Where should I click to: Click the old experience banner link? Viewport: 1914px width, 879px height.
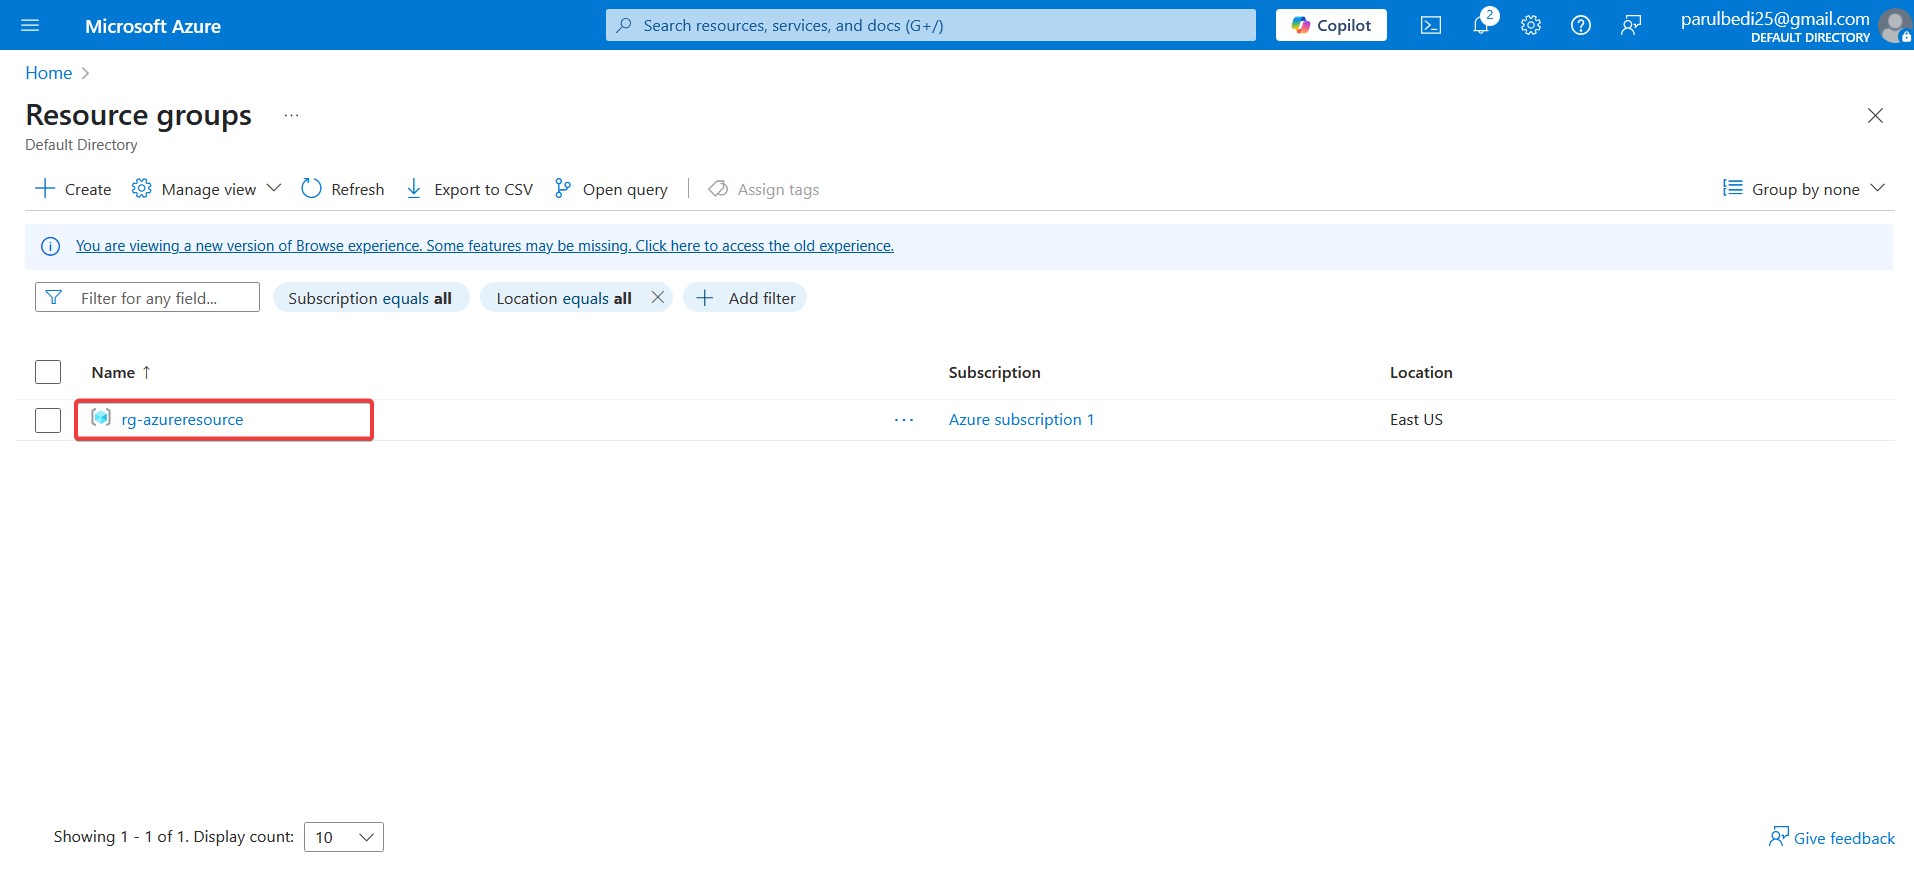[x=485, y=246]
